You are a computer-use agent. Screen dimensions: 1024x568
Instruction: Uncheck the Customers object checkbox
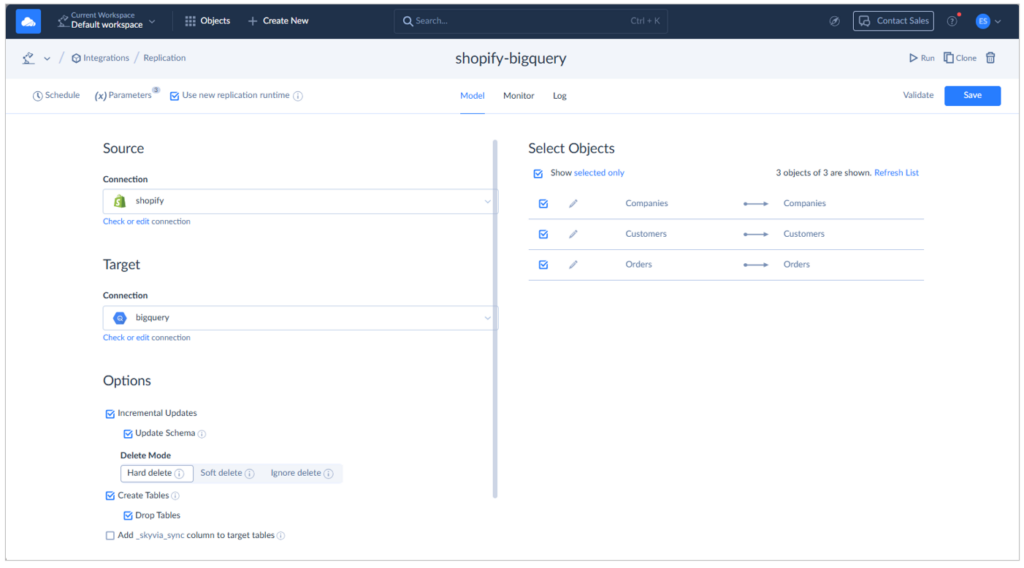pyautogui.click(x=543, y=234)
